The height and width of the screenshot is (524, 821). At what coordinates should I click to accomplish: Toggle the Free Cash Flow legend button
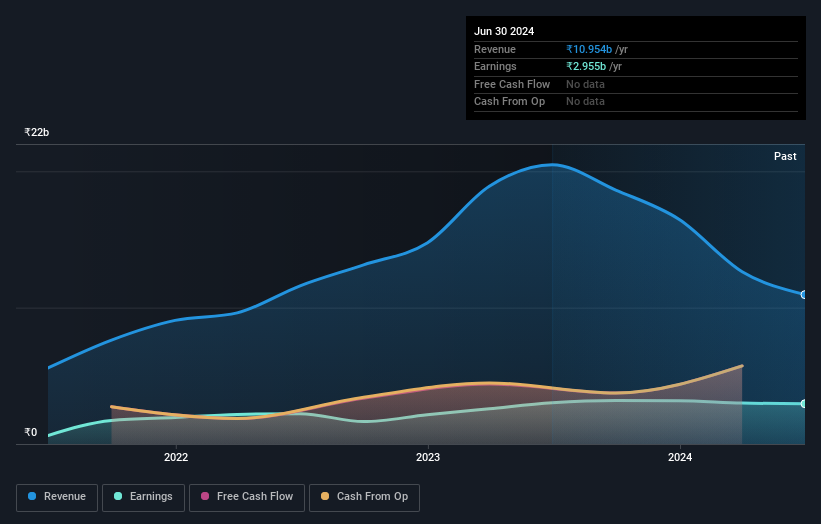[247, 497]
